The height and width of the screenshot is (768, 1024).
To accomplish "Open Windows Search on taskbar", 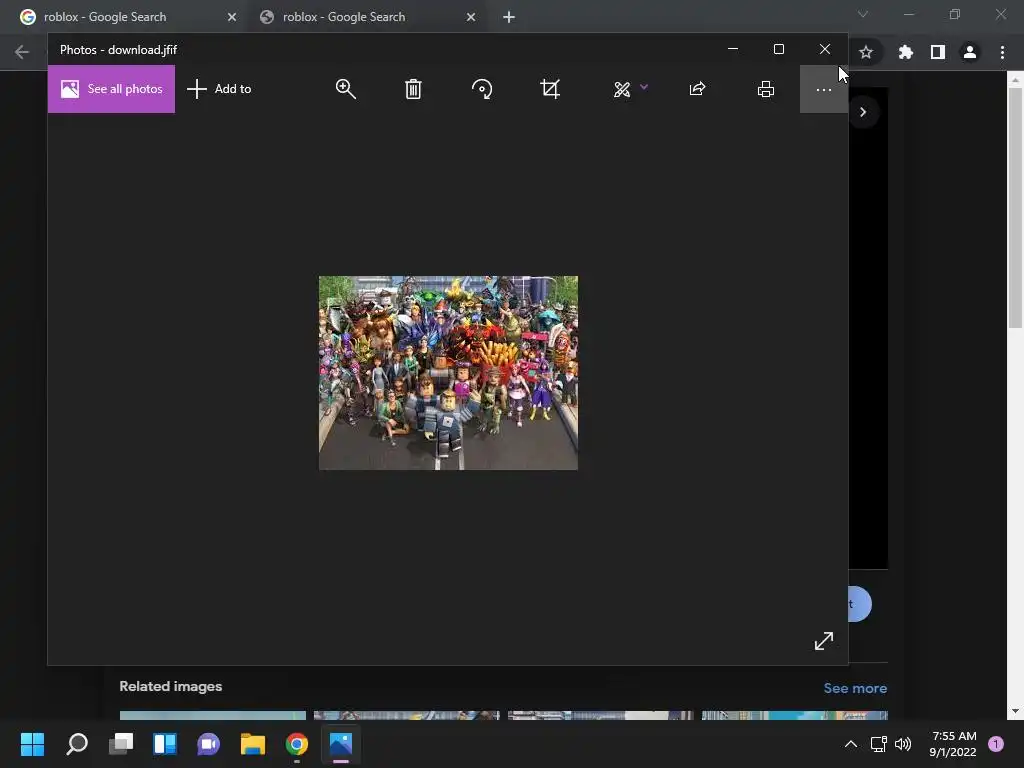I will point(77,744).
